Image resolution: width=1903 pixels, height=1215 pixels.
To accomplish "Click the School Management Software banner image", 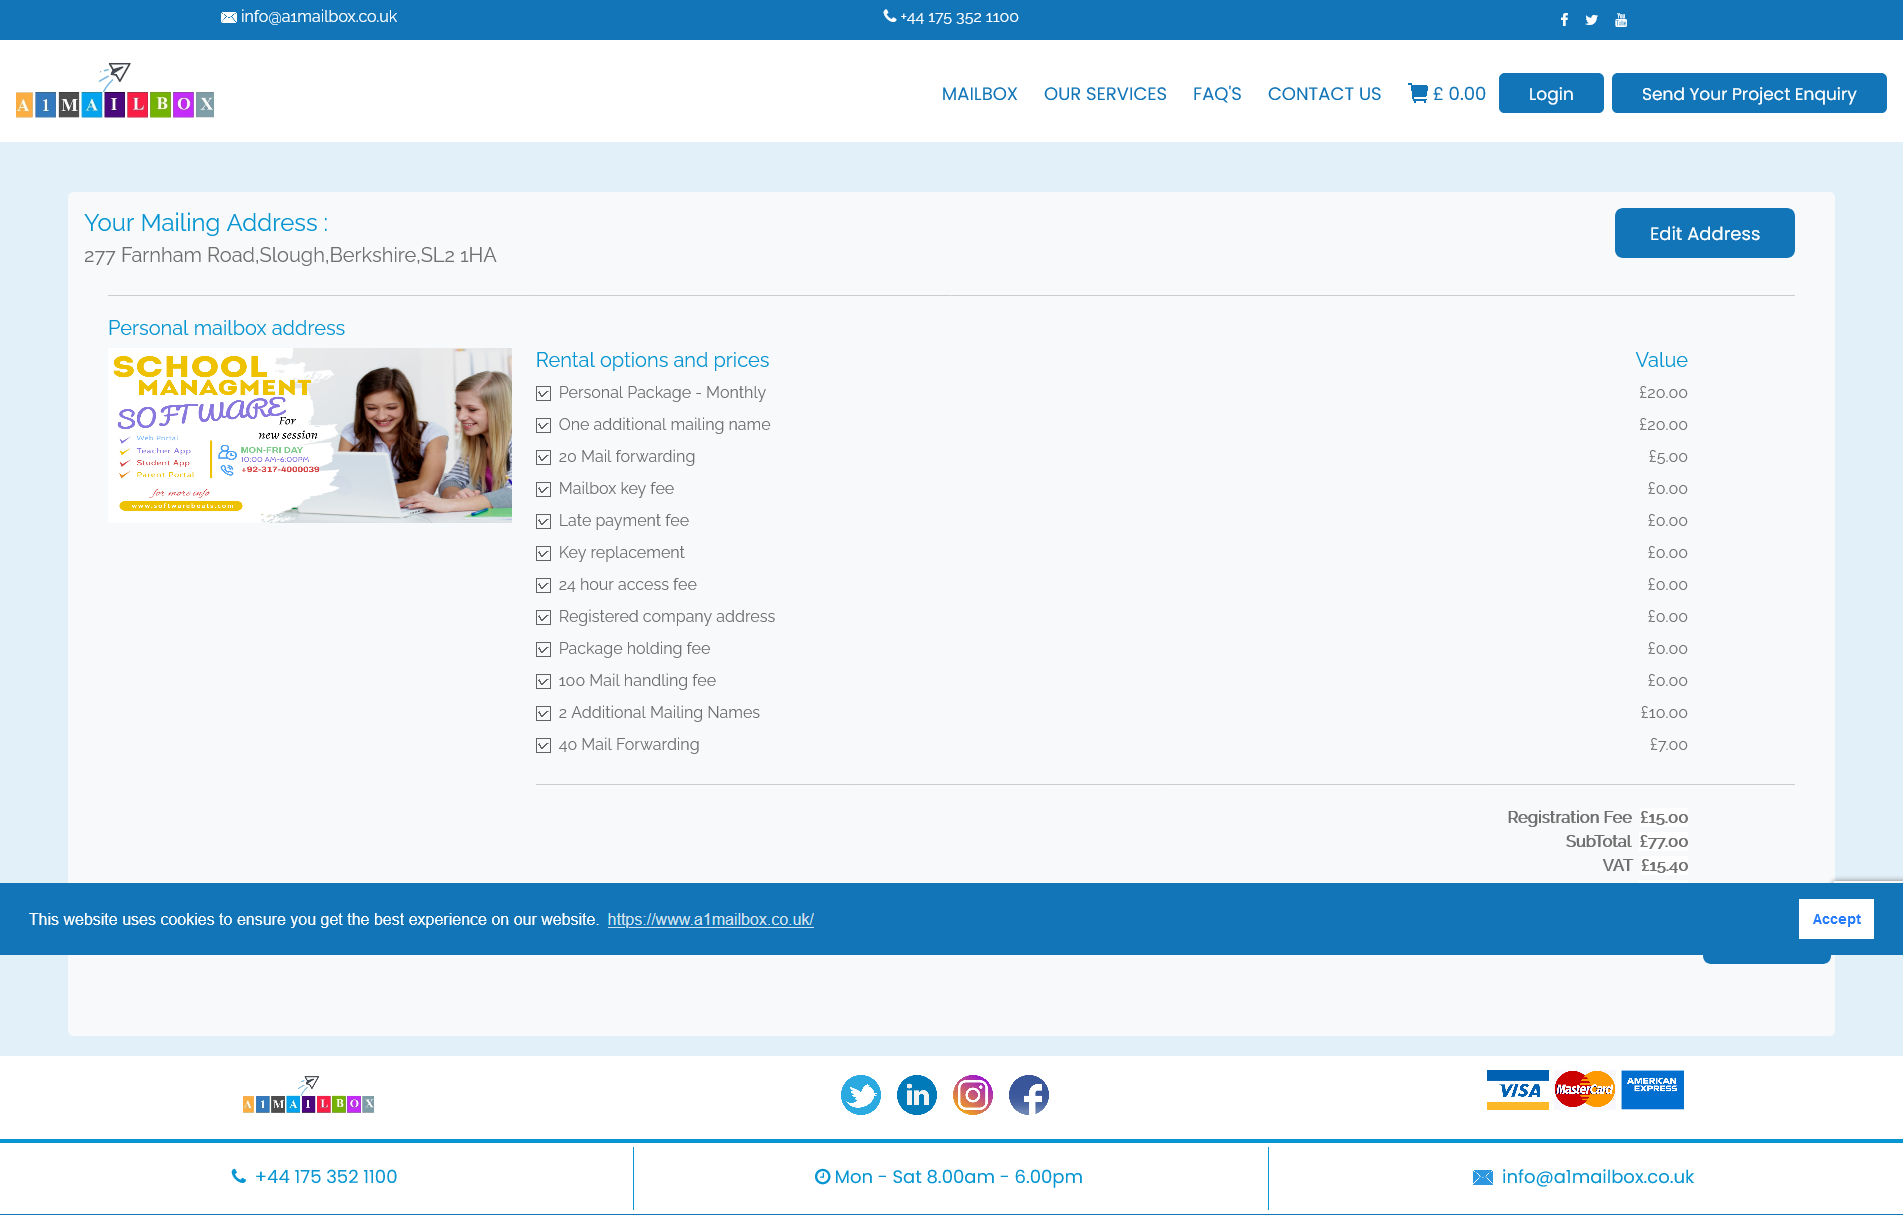I will [x=310, y=435].
